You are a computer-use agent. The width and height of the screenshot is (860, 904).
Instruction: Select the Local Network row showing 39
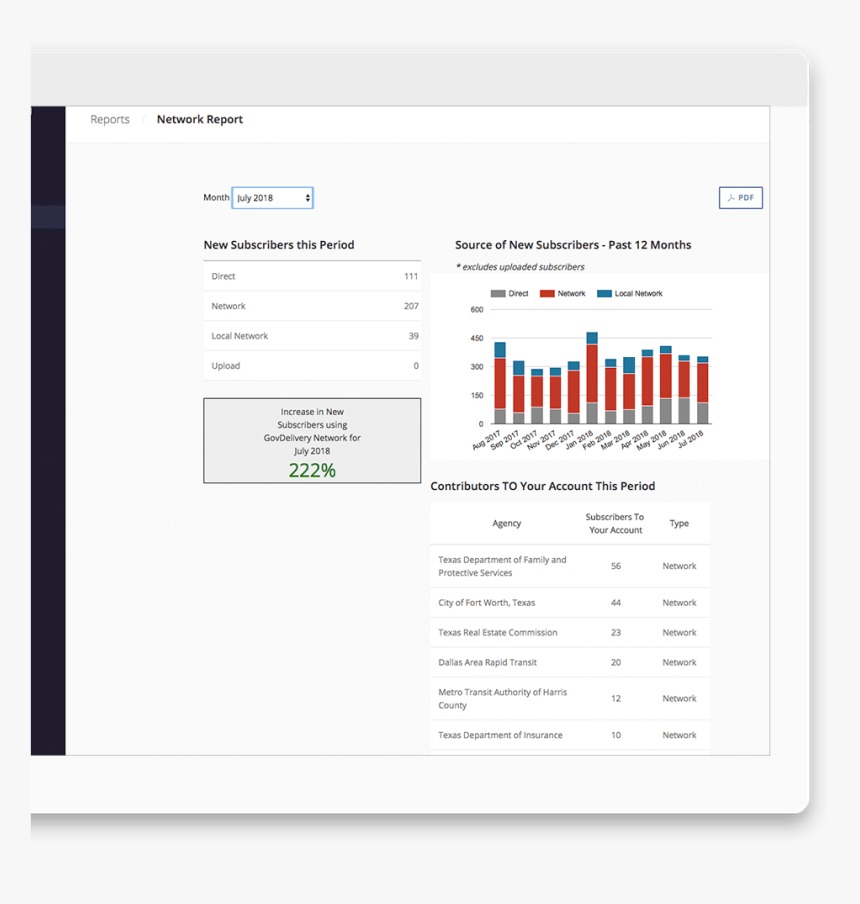pyautogui.click(x=312, y=336)
